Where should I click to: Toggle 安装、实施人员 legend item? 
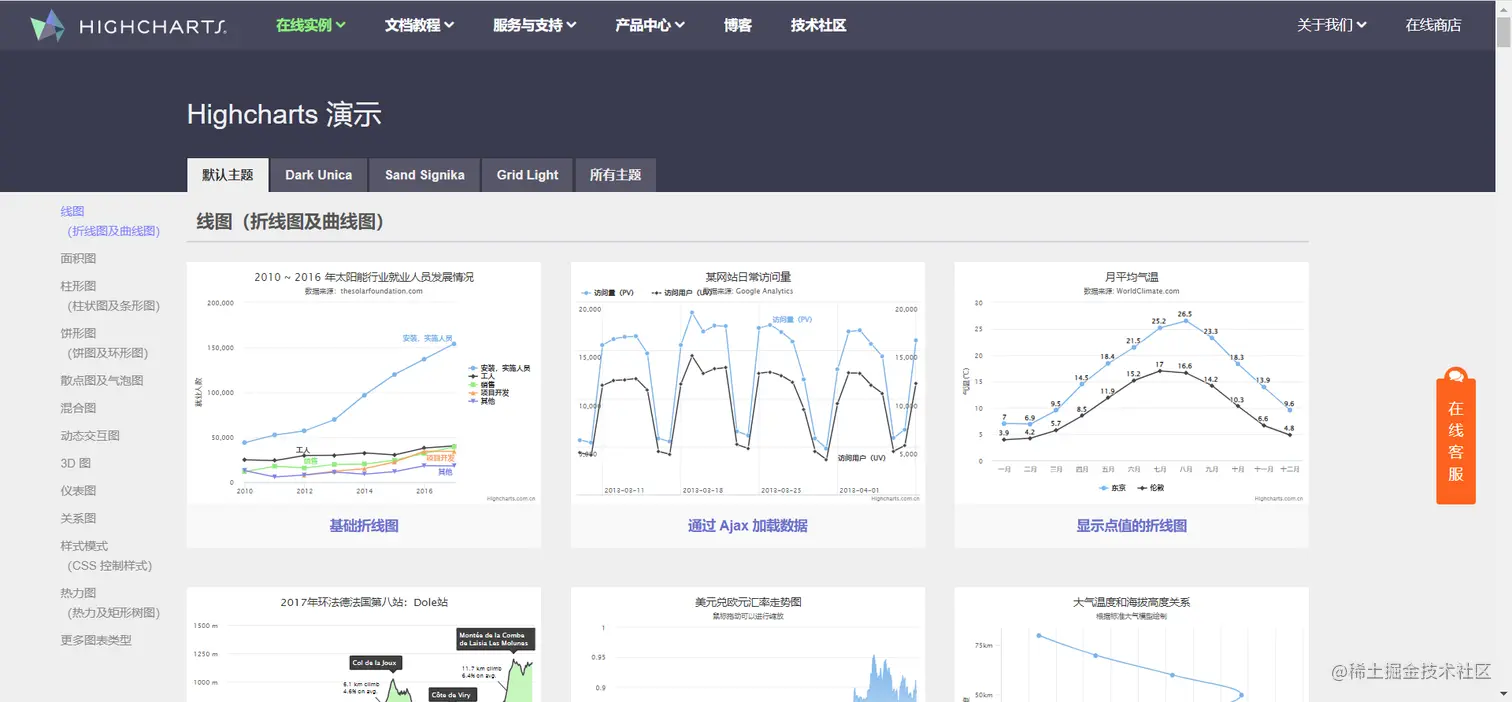coord(499,368)
